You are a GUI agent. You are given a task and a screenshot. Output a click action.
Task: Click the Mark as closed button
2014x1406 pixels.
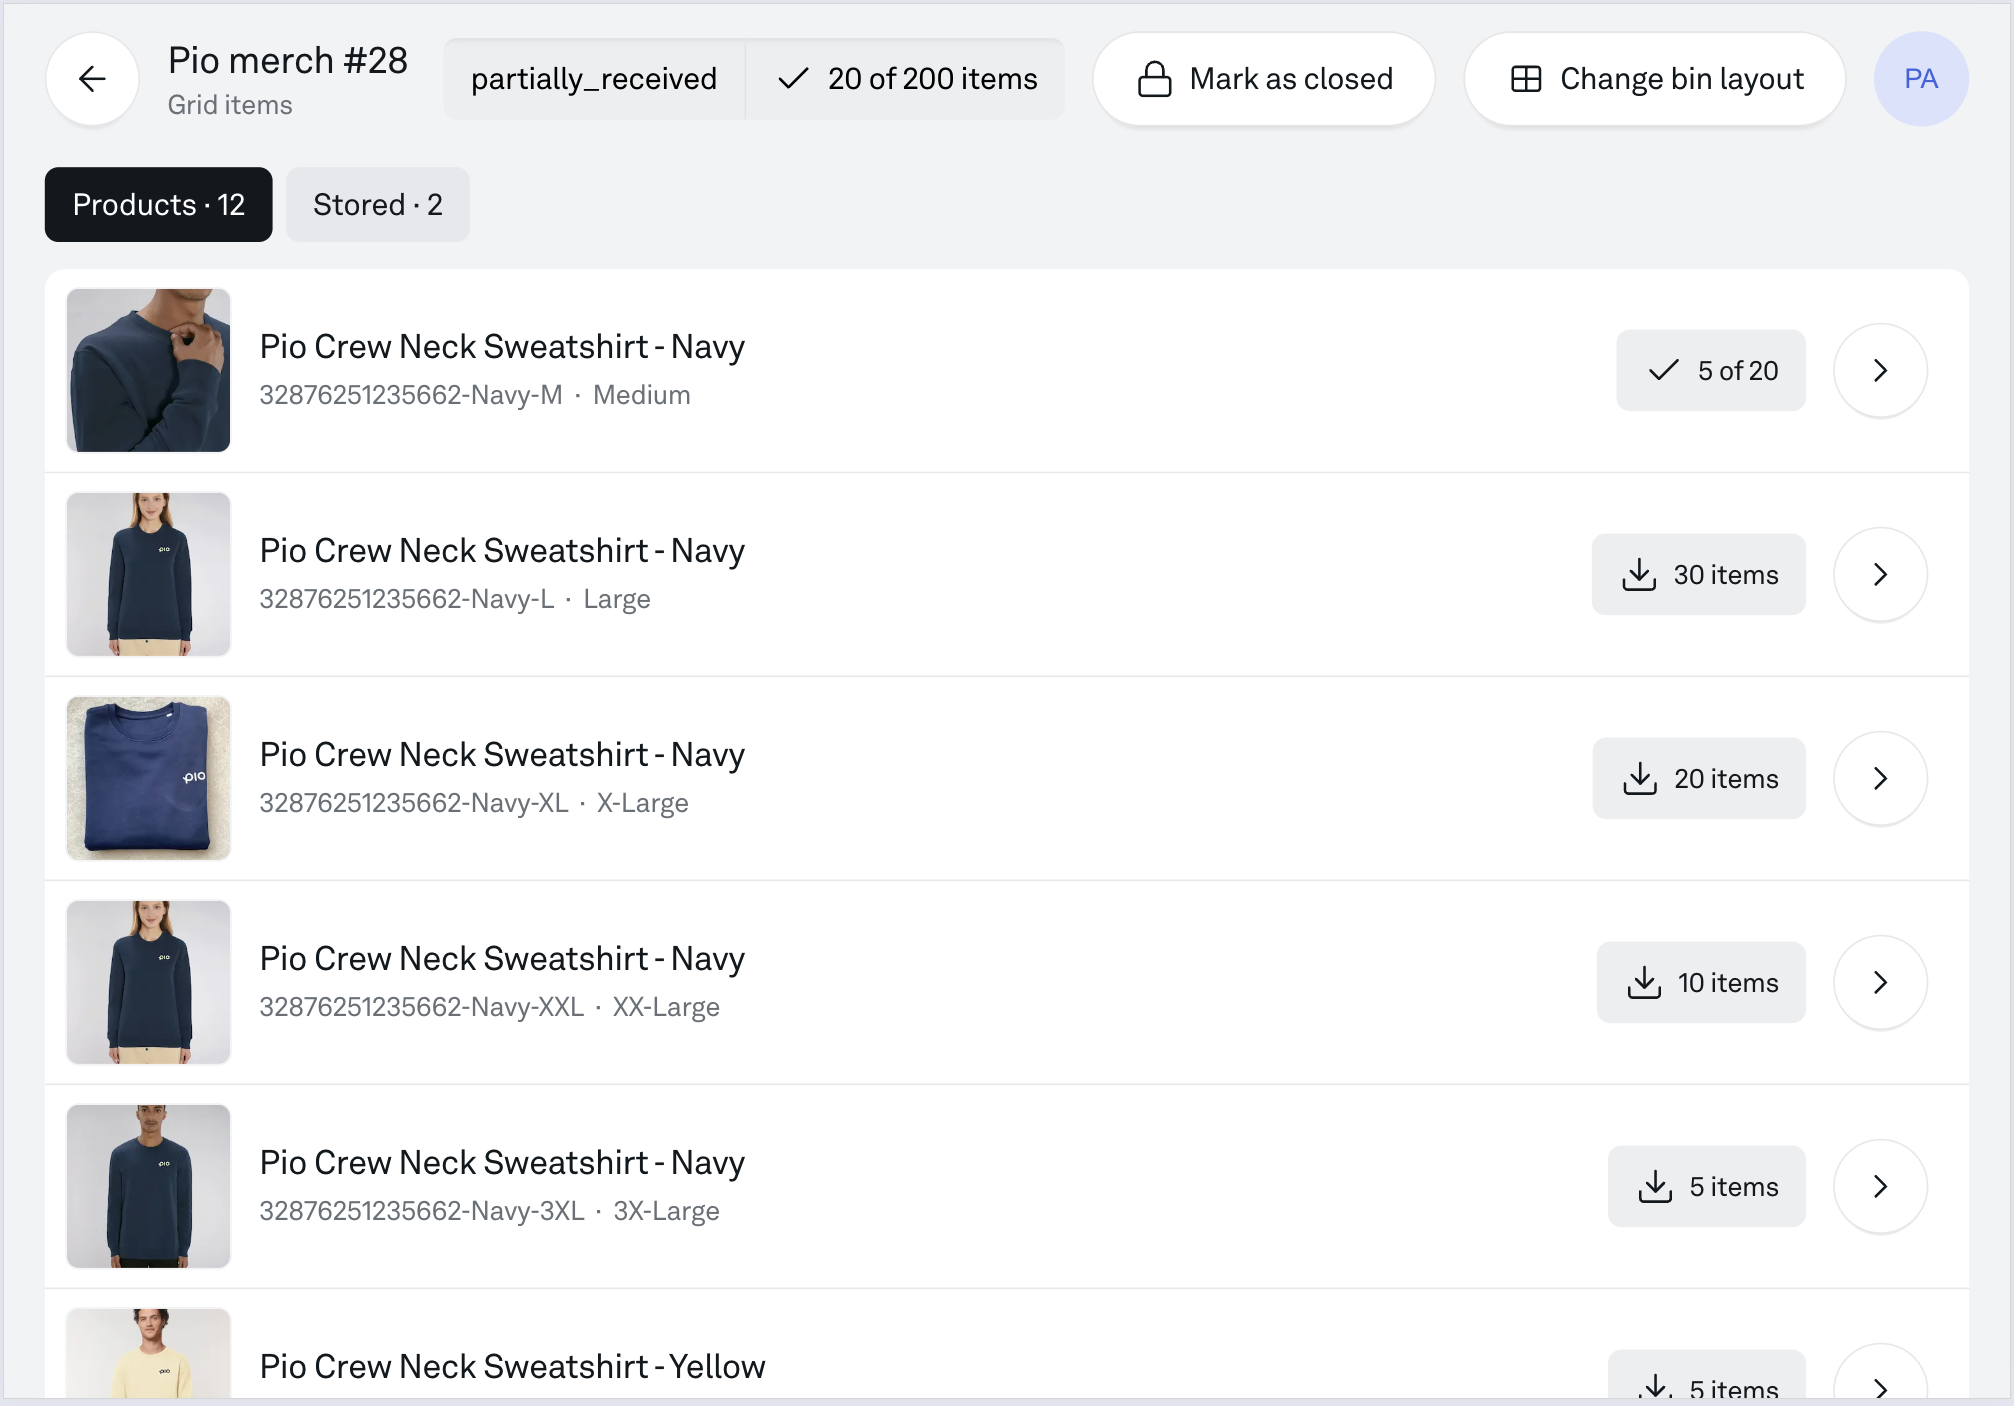pyautogui.click(x=1264, y=79)
